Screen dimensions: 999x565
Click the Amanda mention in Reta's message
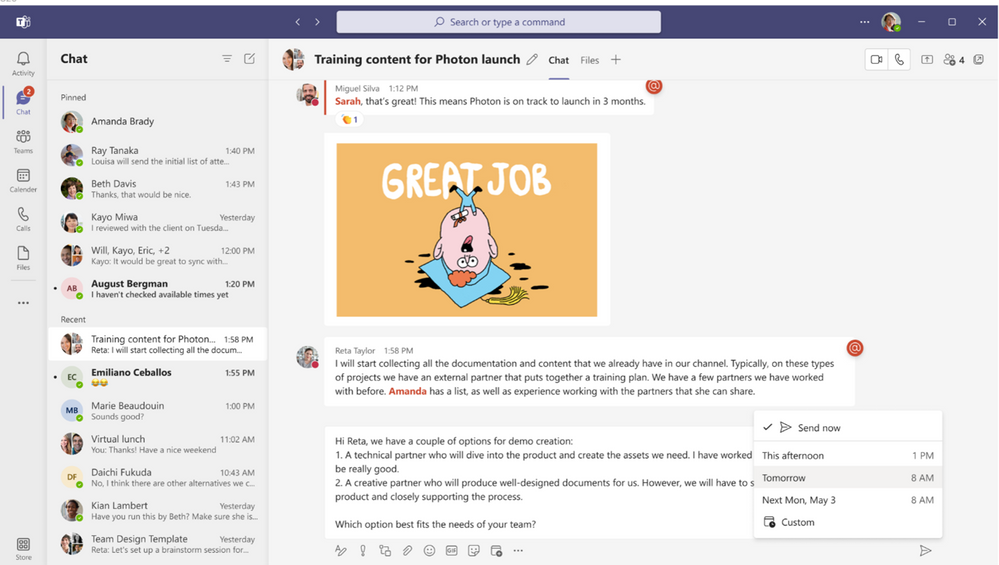tap(407, 391)
